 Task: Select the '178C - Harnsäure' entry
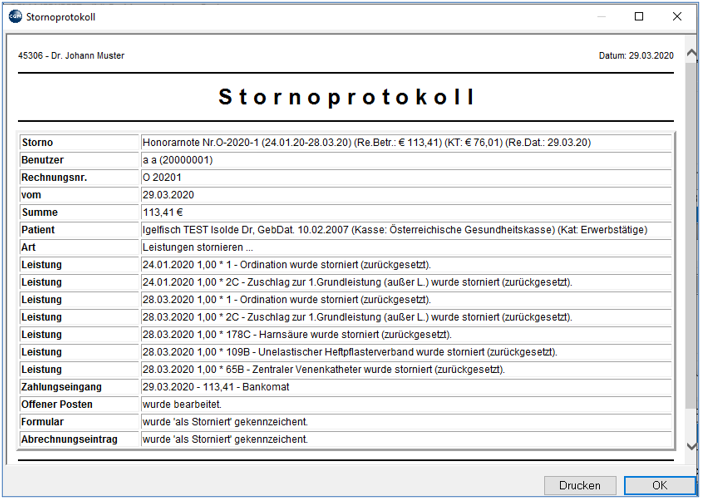(297, 334)
